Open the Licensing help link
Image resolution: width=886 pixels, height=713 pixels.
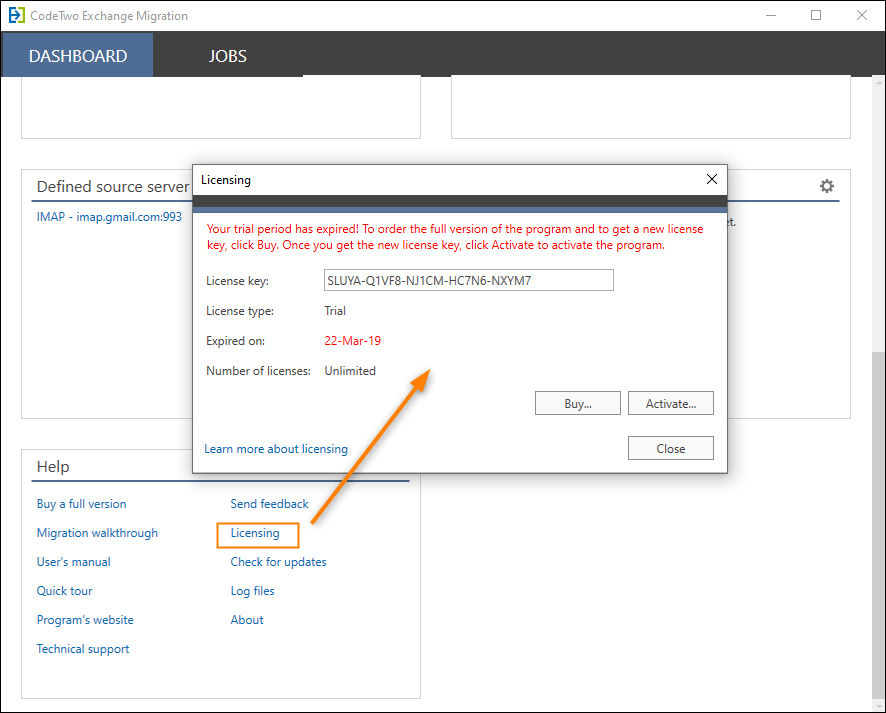255,533
